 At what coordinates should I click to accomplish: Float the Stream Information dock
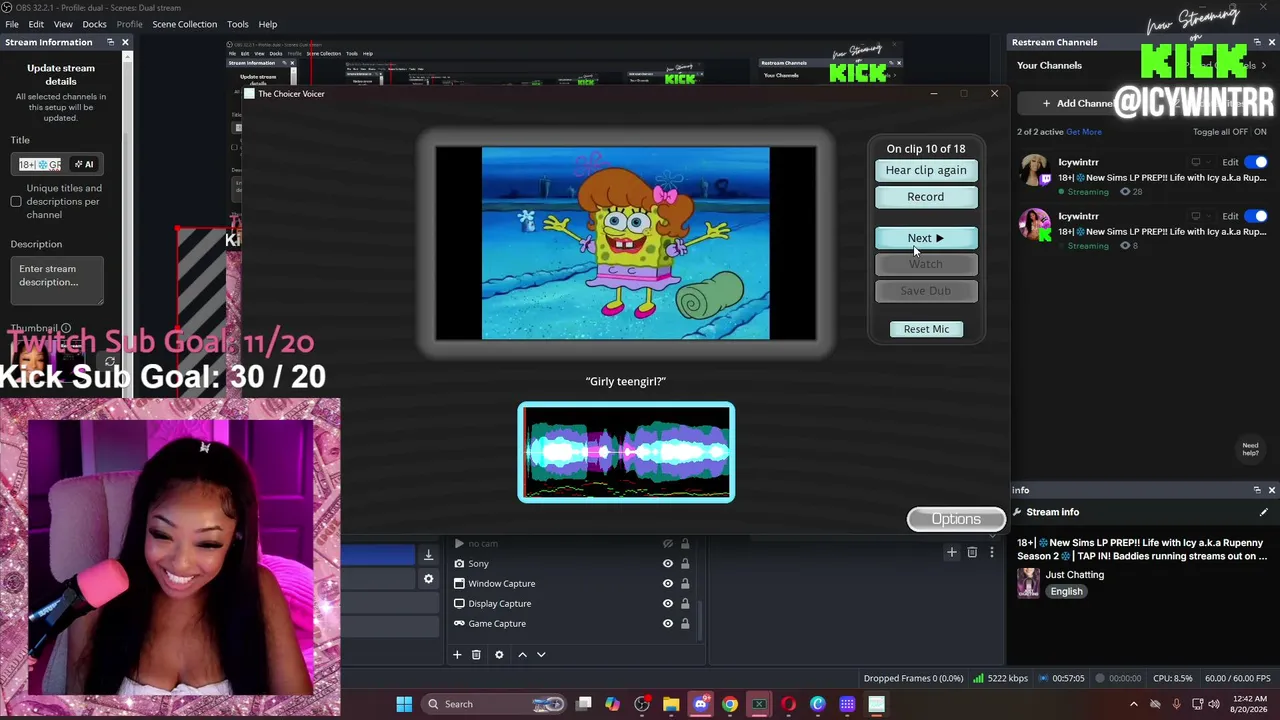coord(110,42)
